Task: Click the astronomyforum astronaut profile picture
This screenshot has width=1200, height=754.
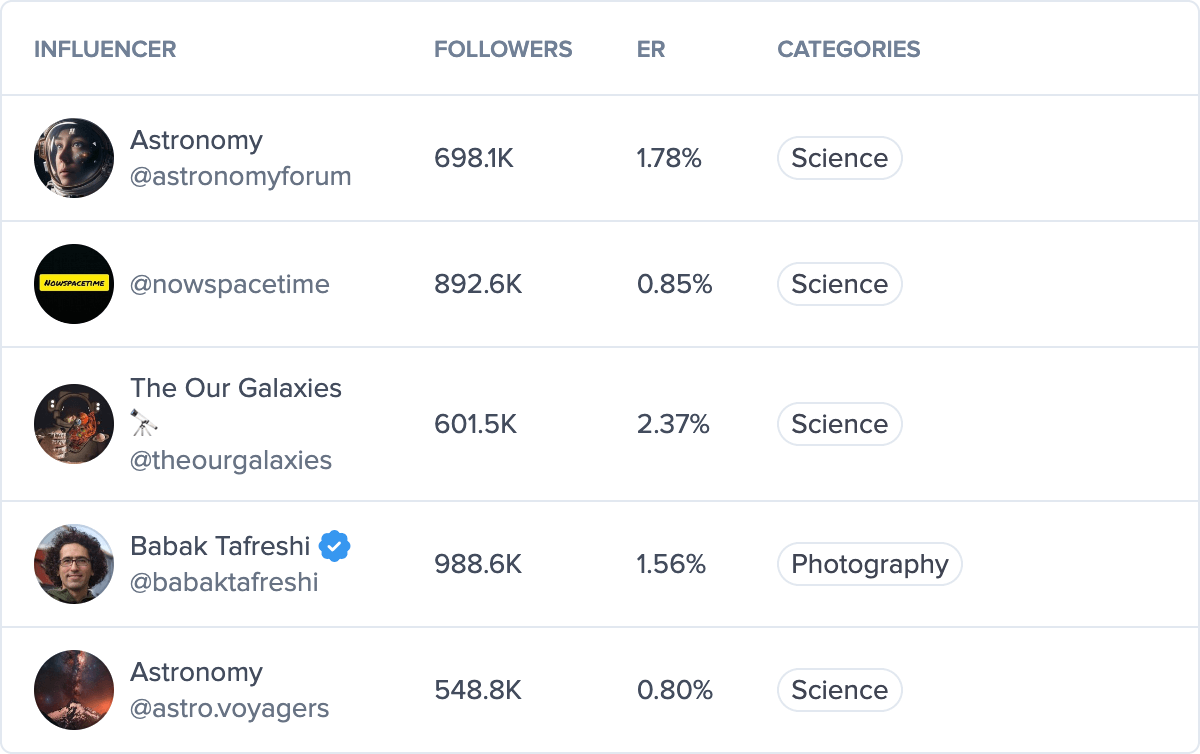Action: click(x=74, y=158)
